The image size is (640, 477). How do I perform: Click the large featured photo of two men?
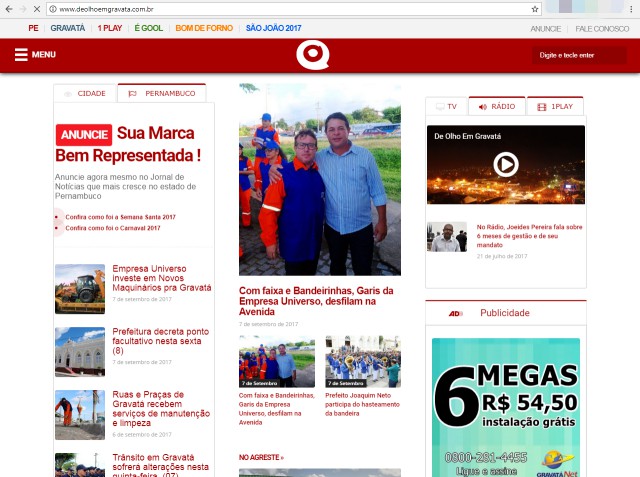pos(320,180)
